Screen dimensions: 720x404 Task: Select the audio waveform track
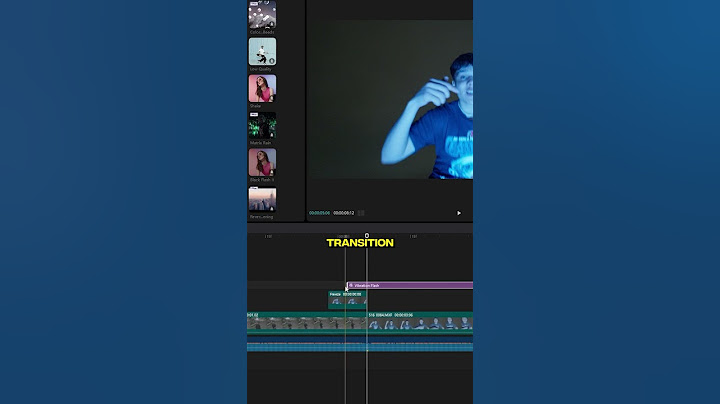(x=360, y=346)
